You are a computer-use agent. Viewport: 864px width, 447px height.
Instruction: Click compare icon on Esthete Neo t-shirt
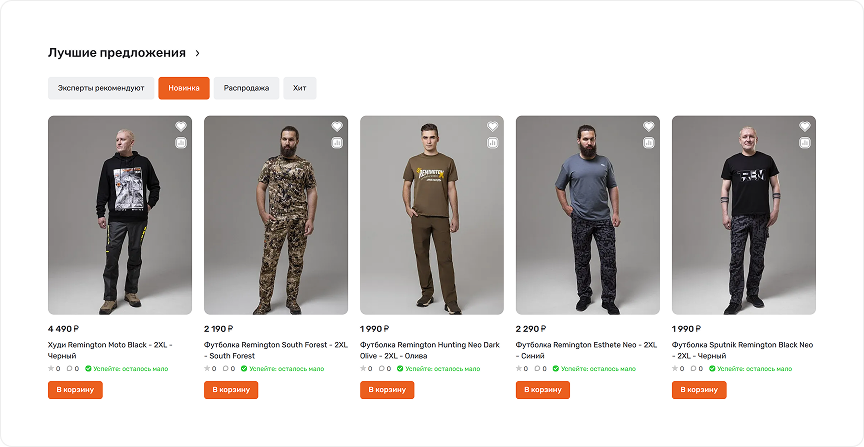click(x=649, y=143)
